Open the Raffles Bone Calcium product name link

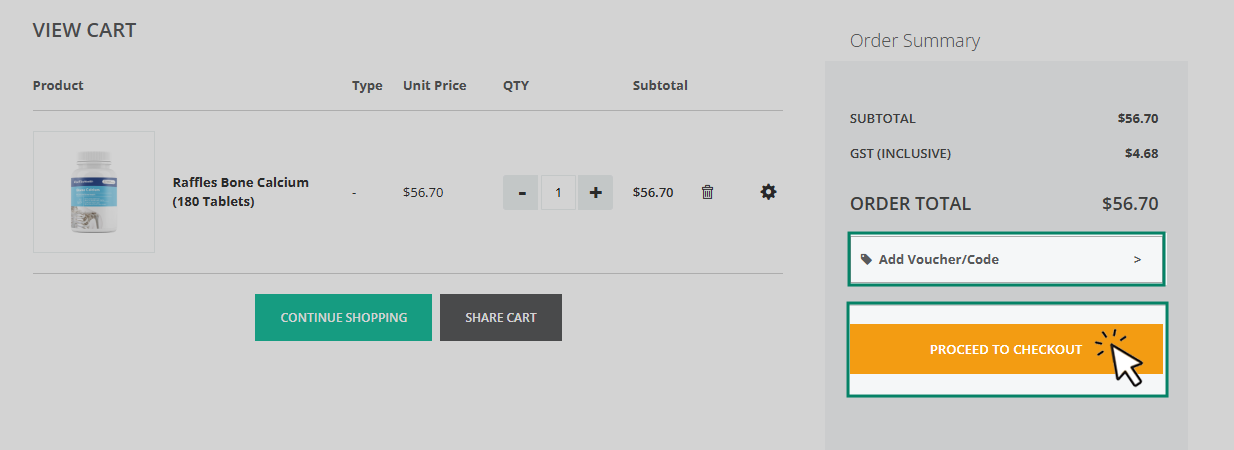[240, 192]
